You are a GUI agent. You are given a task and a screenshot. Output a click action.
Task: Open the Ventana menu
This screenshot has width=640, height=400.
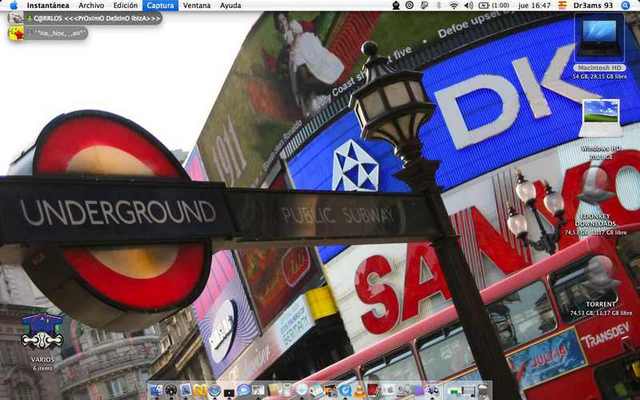click(197, 5)
